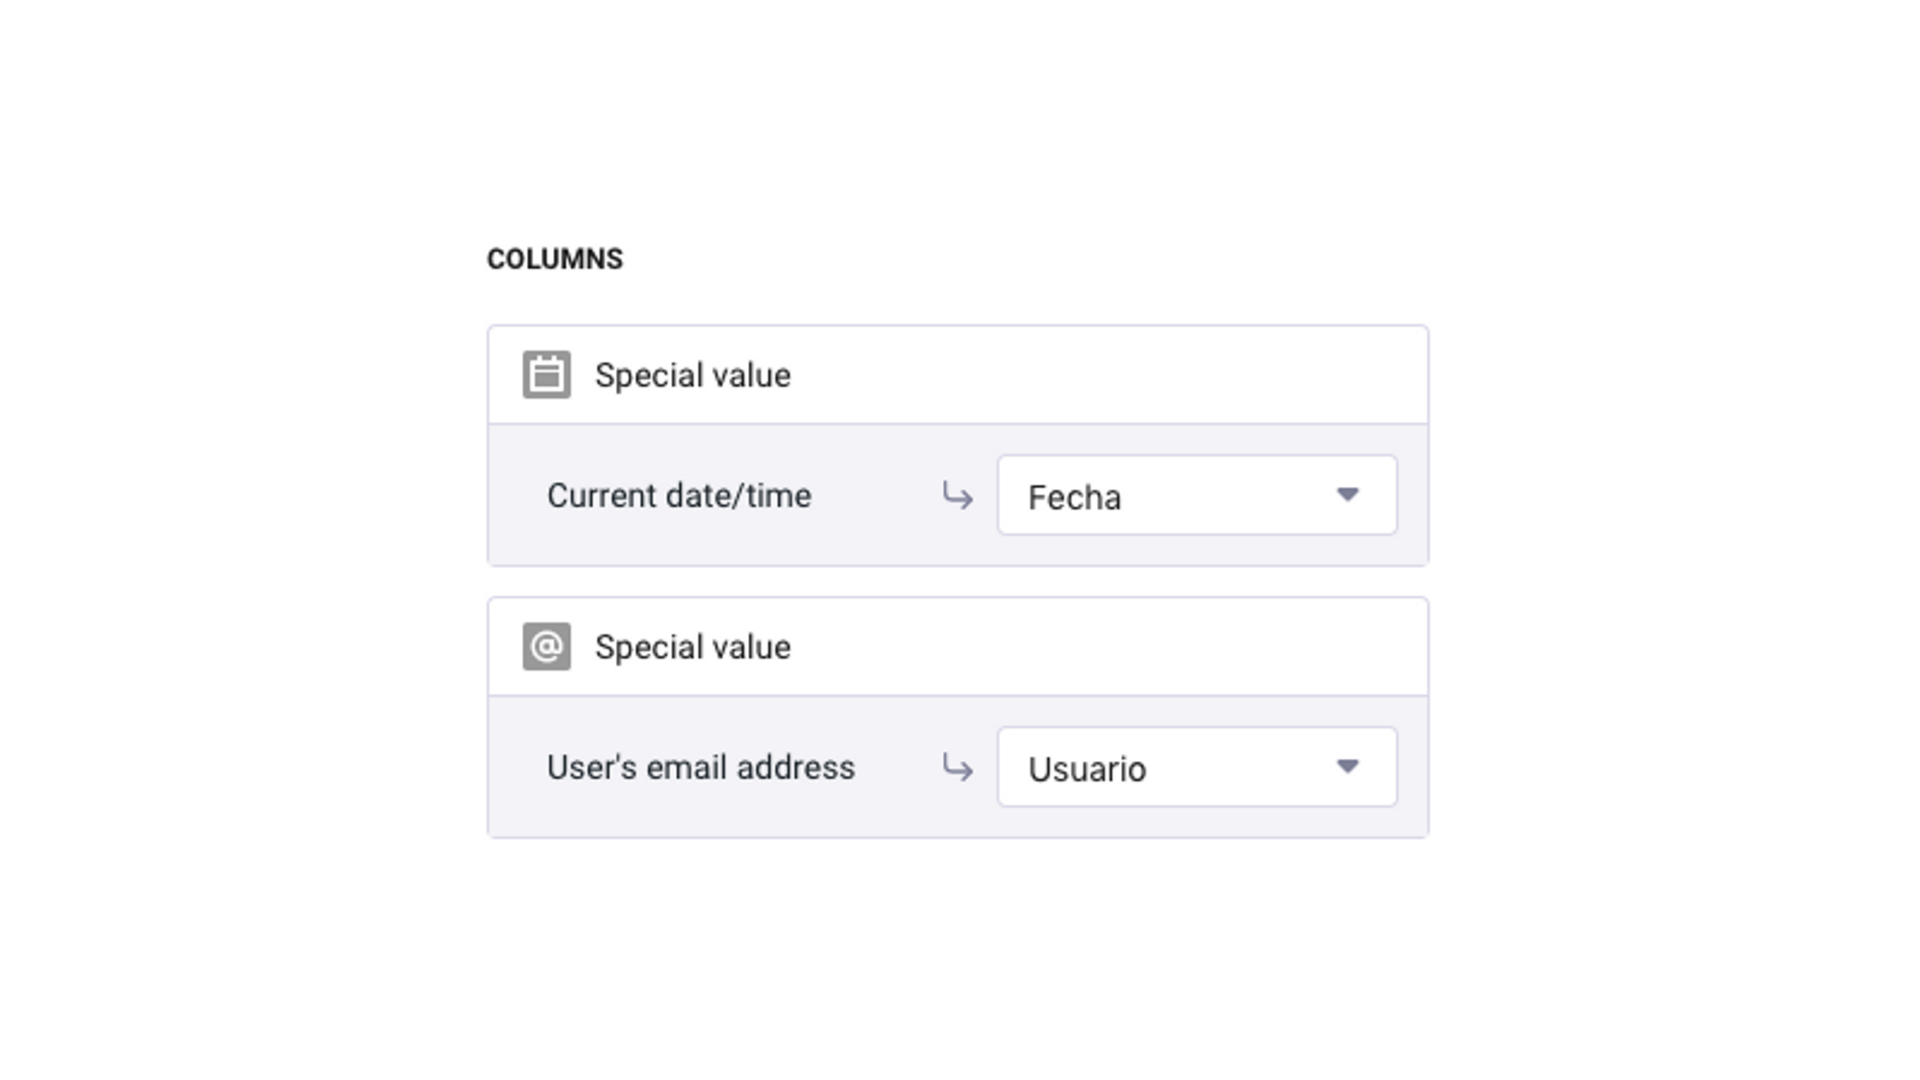Image resolution: width=1920 pixels, height=1080 pixels.
Task: Click the Usuario text in the dropdown
Action: pos(1087,769)
